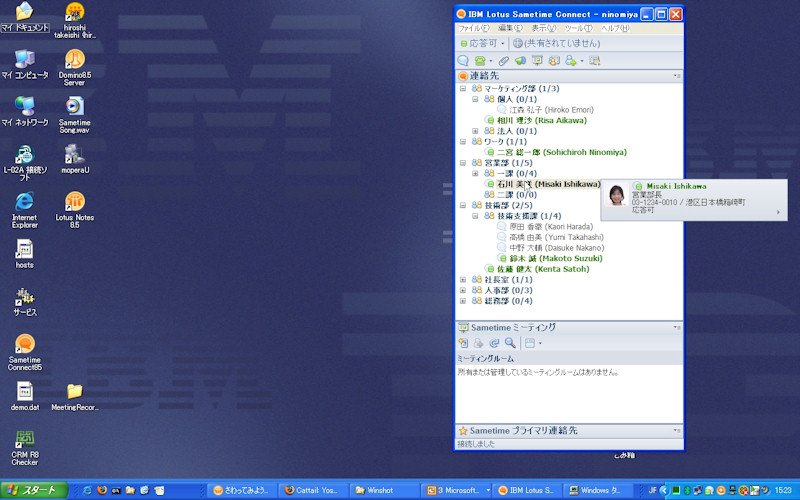
Task: Select contact Kenta Satoh
Action: (543, 269)
